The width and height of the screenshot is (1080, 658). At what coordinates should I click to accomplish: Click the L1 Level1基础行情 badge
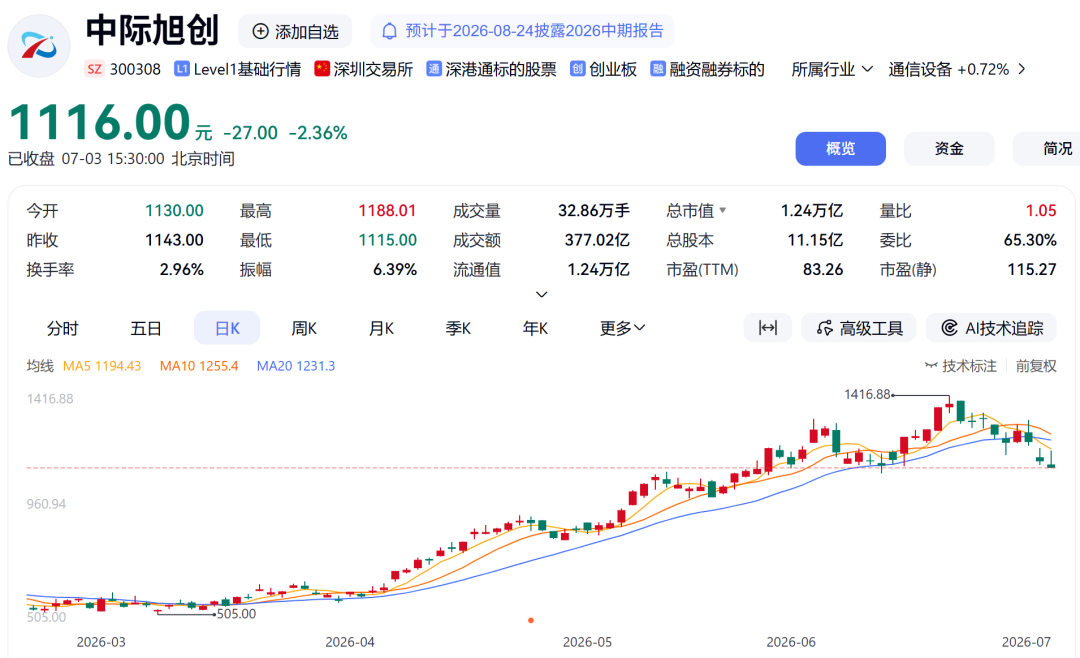point(182,69)
